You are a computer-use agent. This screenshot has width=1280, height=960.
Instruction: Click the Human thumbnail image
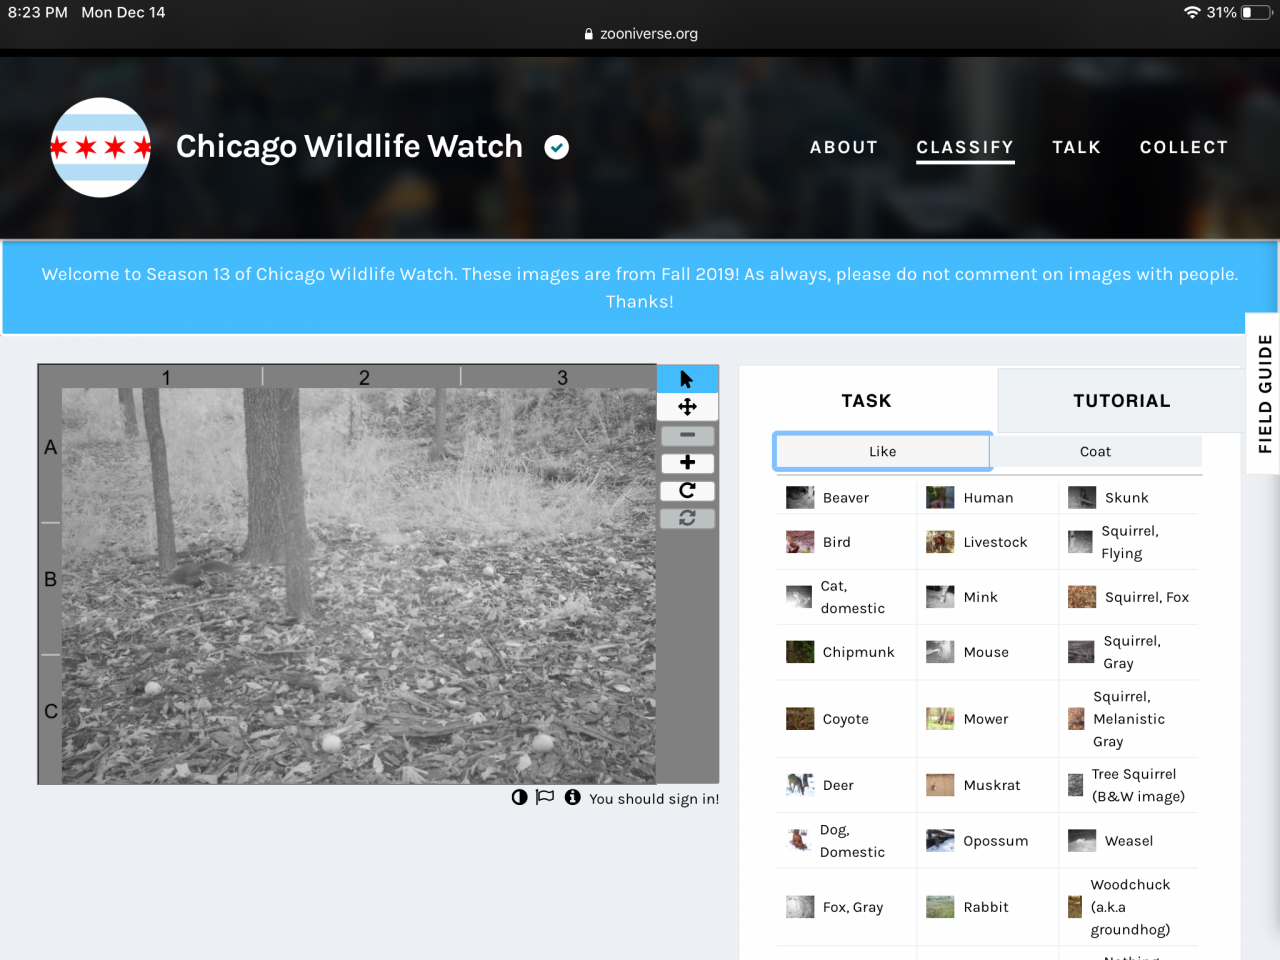[940, 498]
